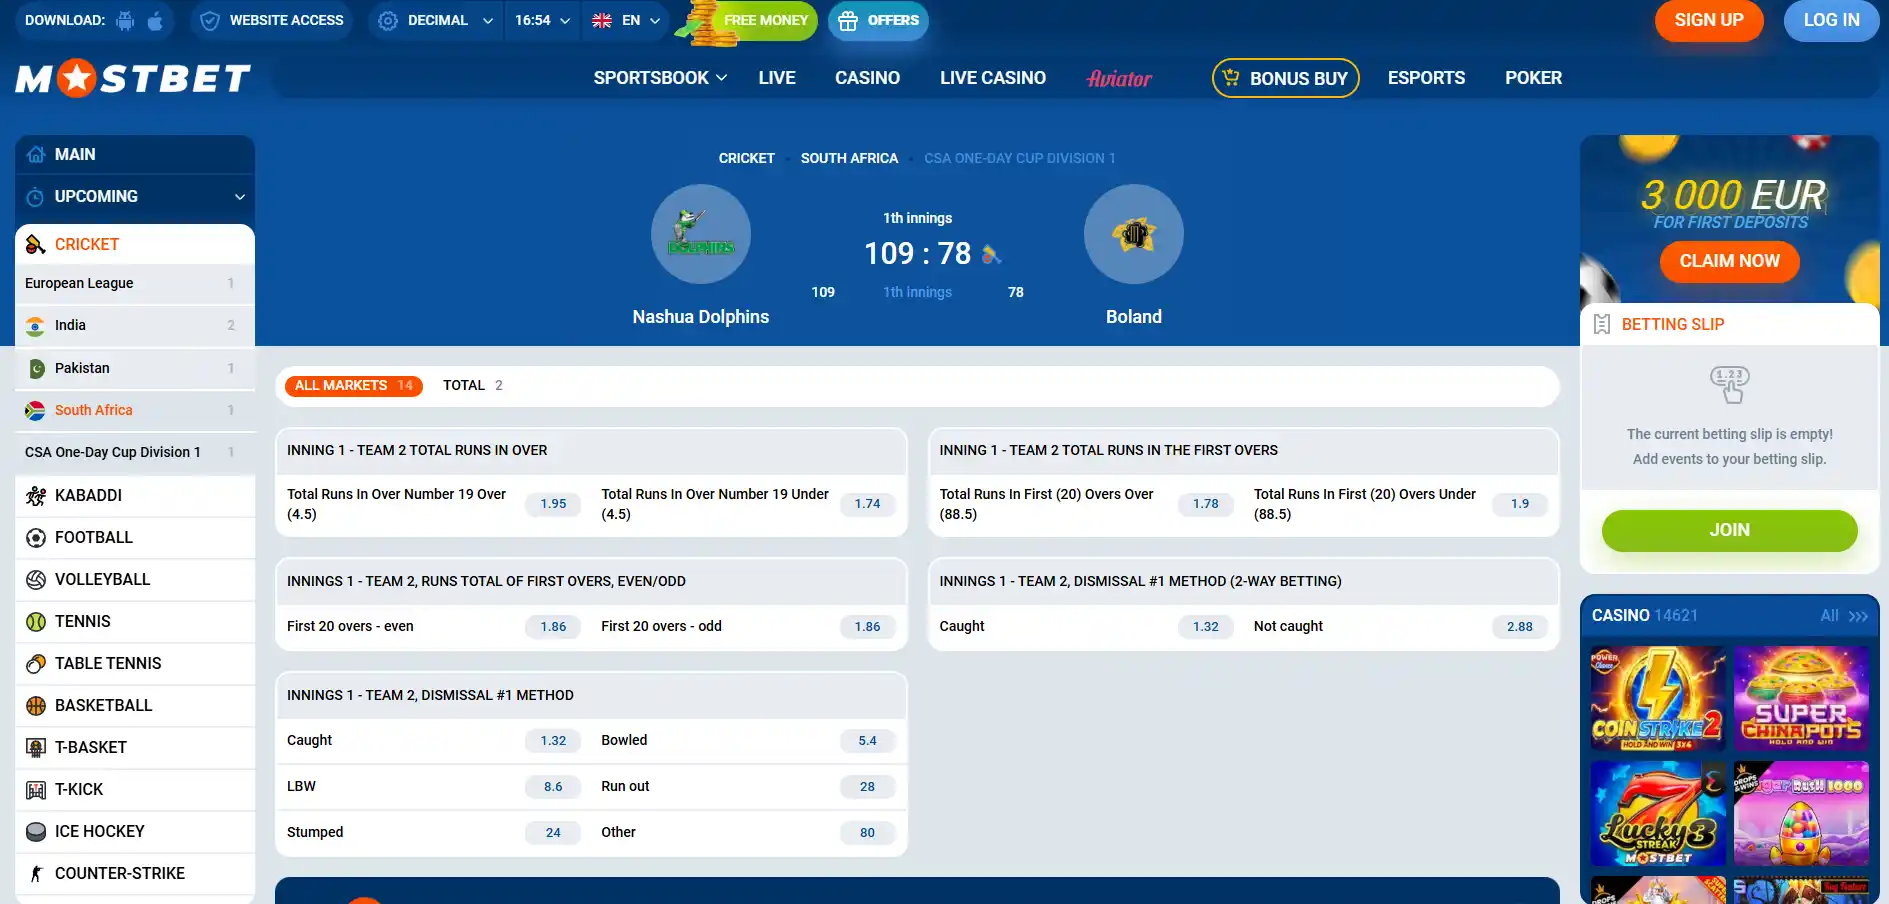Click the Tennis ball icon
Screen dimensions: 1889x904
coord(36,622)
